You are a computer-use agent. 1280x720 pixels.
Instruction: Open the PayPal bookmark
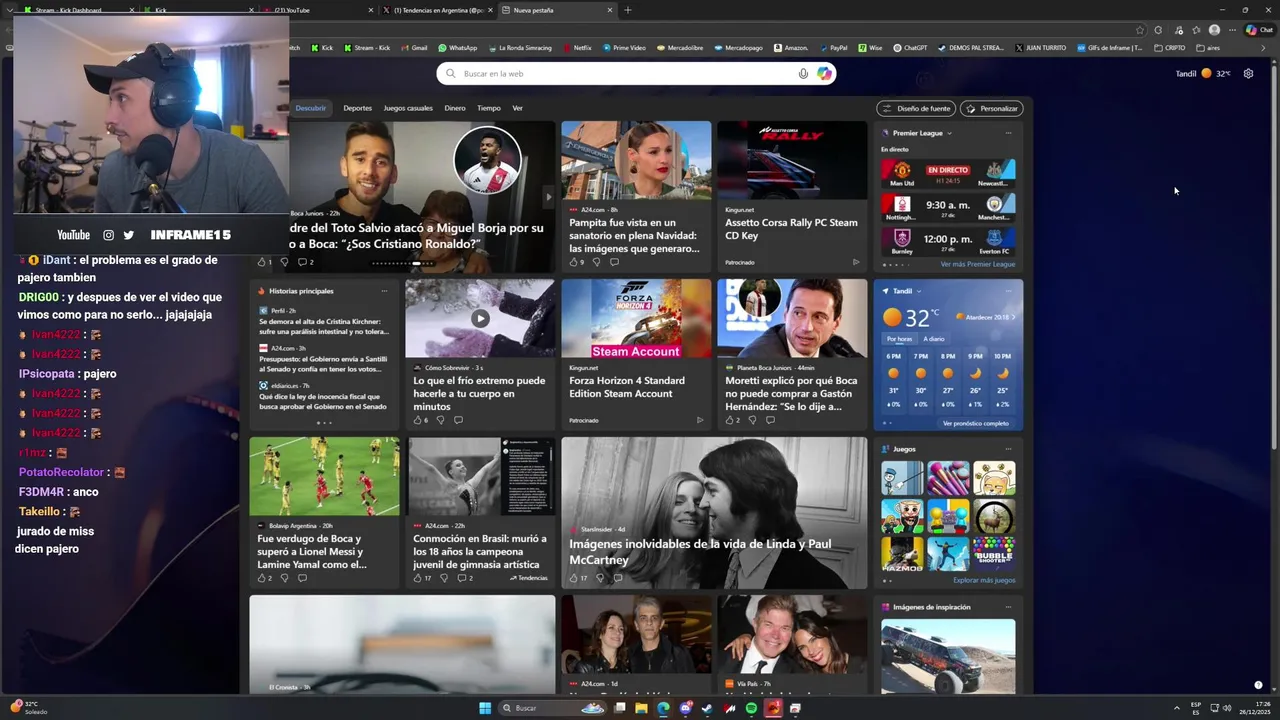coord(833,48)
